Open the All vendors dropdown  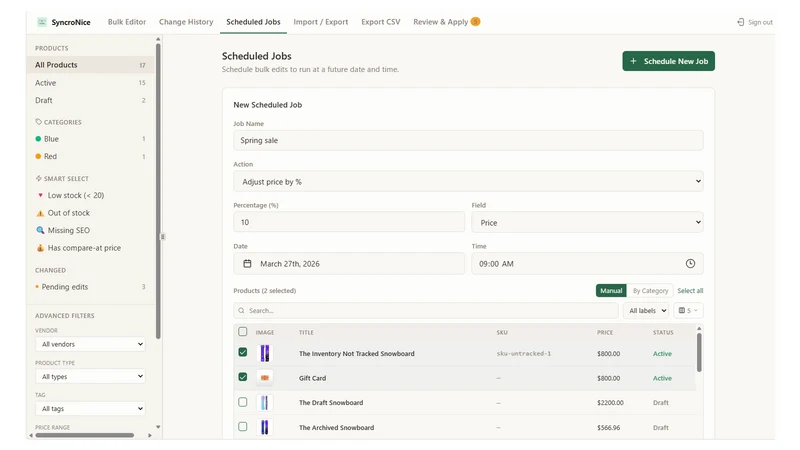click(90, 344)
